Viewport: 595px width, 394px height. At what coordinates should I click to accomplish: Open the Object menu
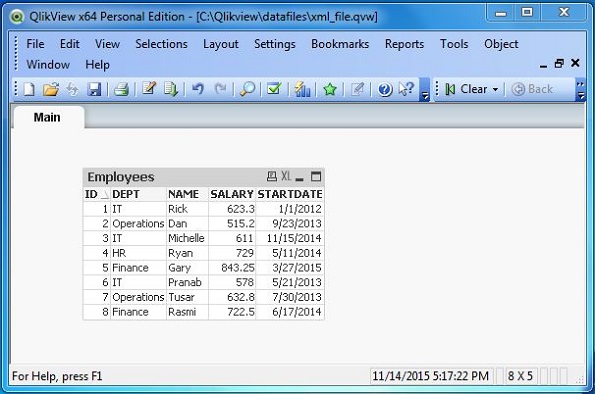501,44
